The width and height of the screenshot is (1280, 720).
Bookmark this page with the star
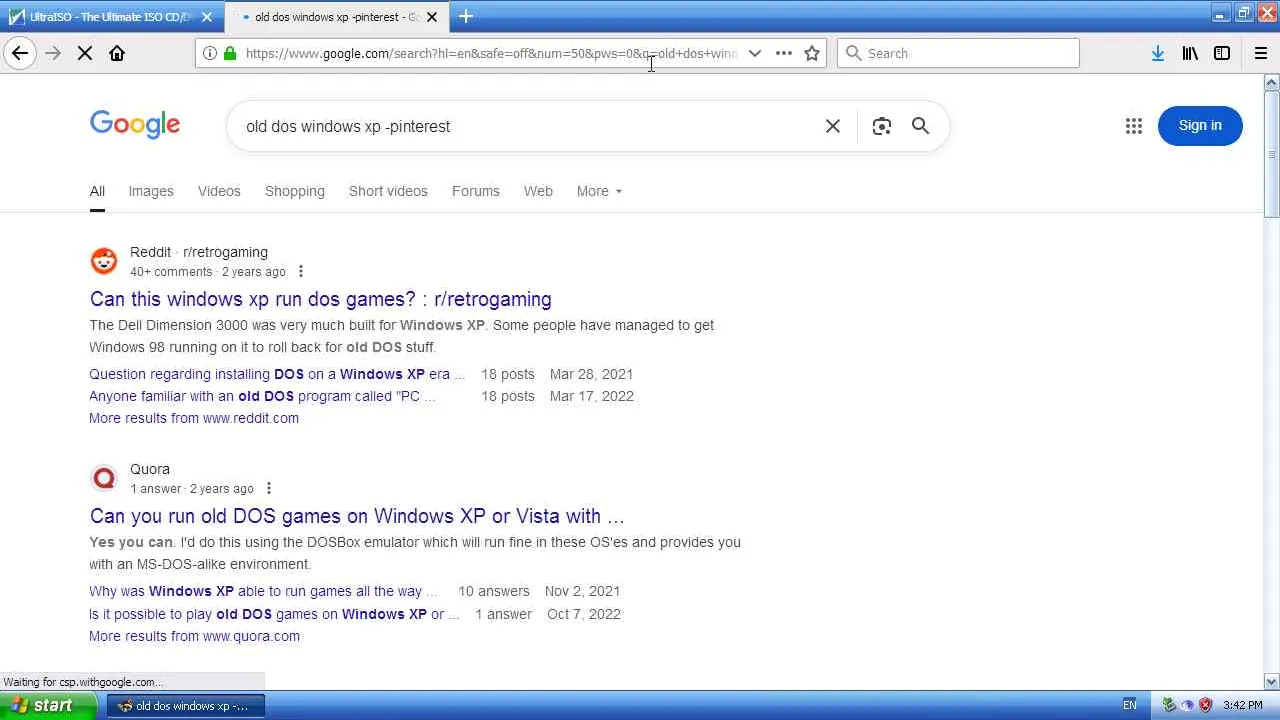click(812, 53)
